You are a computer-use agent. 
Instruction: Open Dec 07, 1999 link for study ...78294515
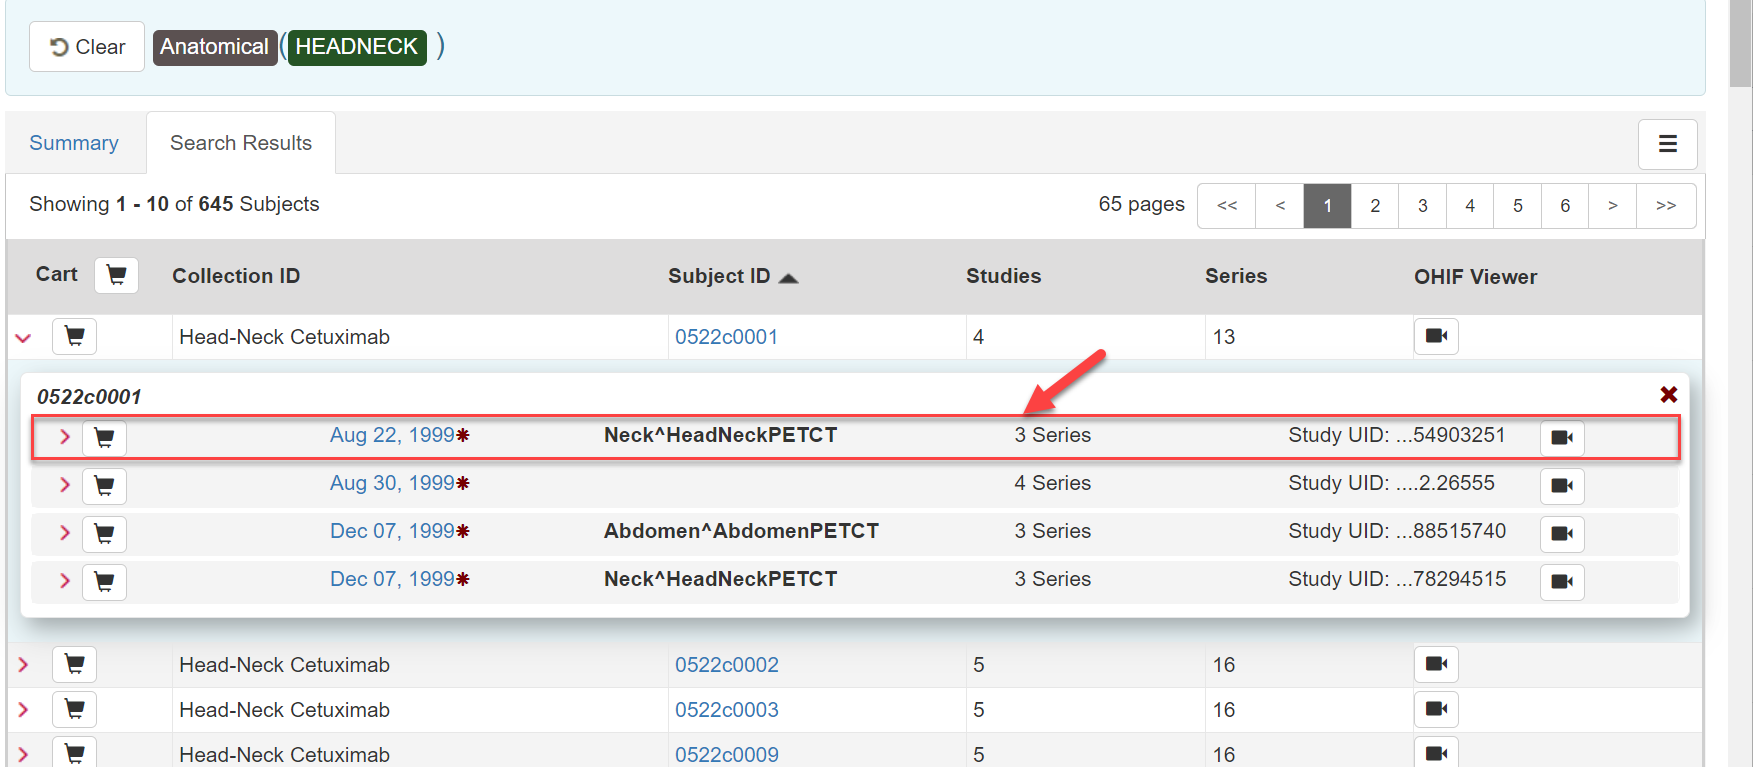(x=393, y=579)
